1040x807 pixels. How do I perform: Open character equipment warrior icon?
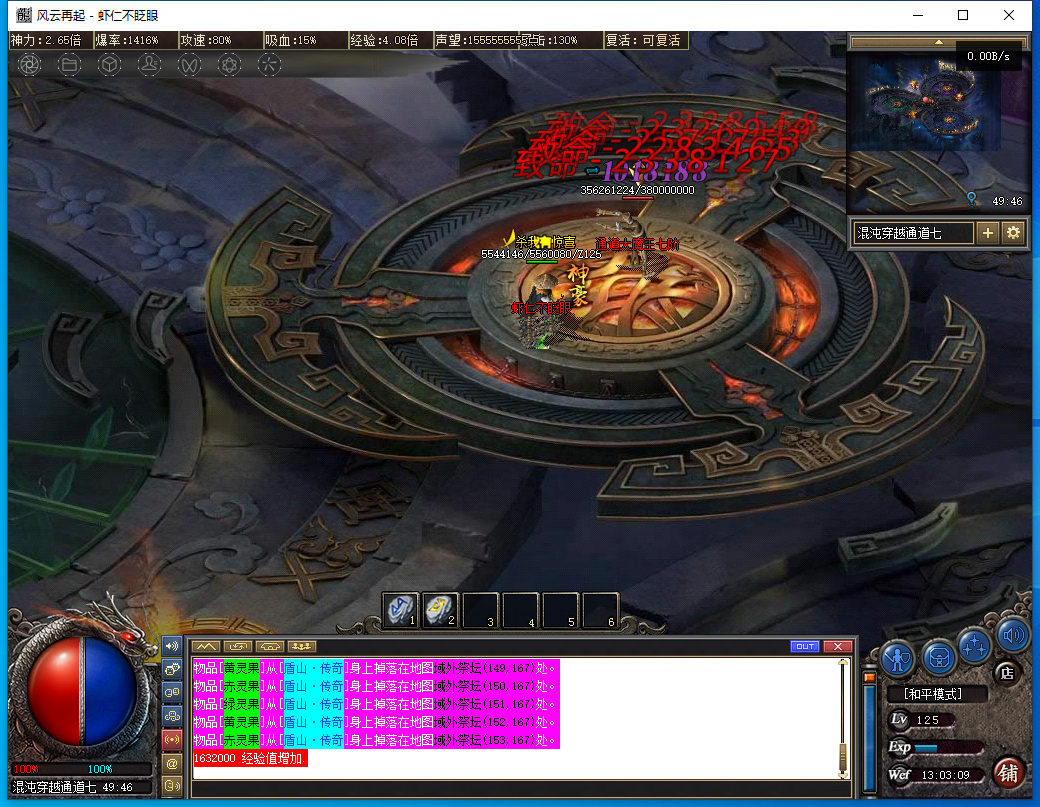(x=897, y=660)
